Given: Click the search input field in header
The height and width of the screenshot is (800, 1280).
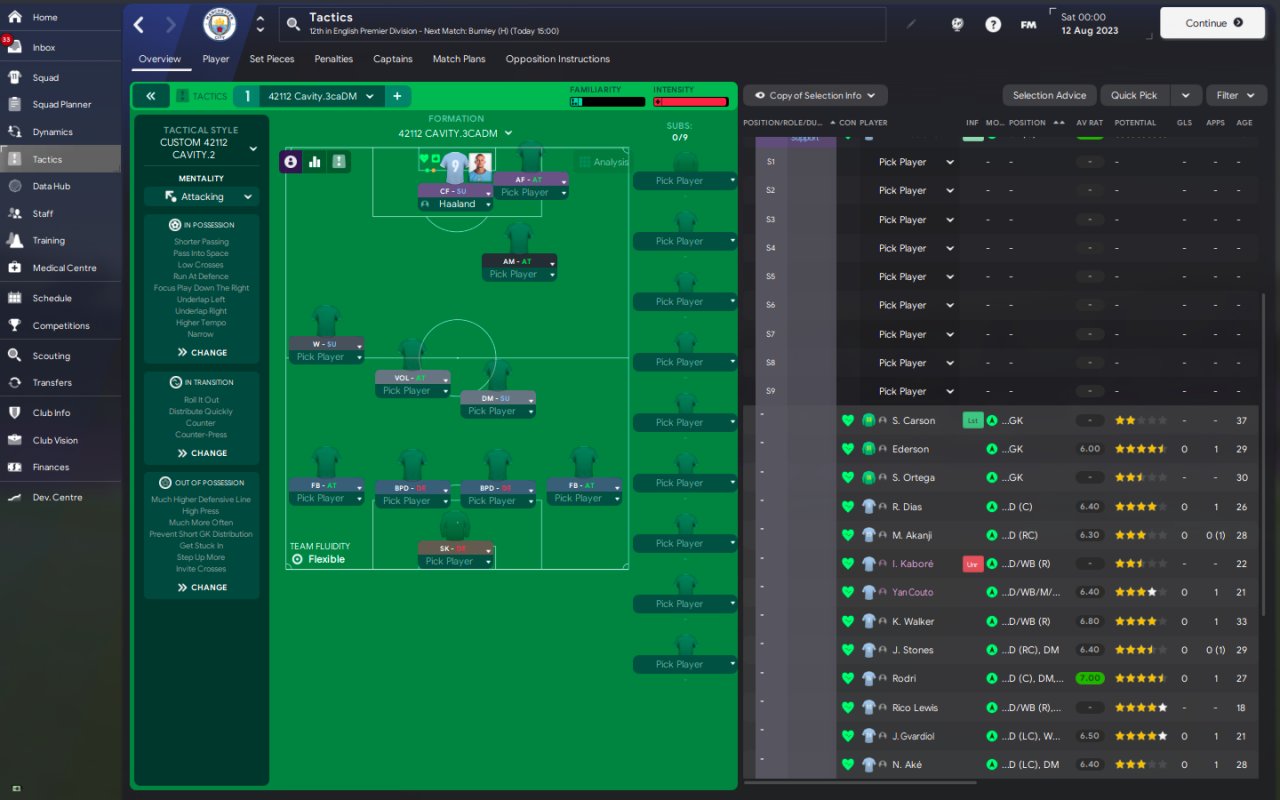Looking at the screenshot, I should point(582,24).
